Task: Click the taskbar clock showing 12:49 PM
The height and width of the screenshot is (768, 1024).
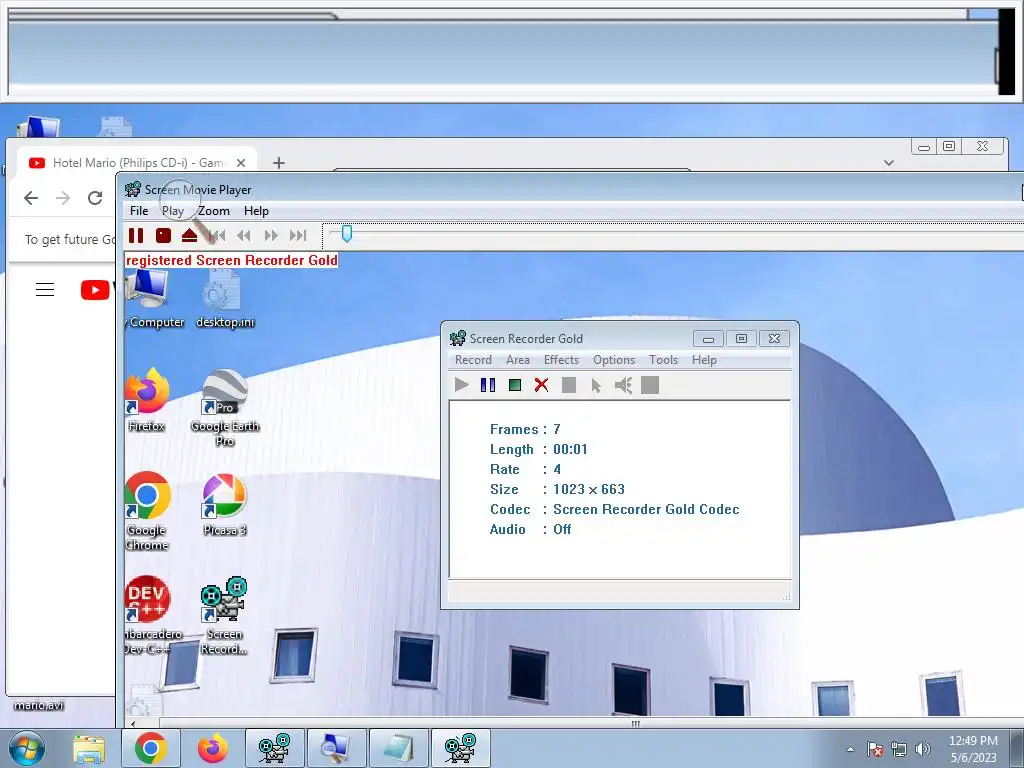Action: point(973,749)
